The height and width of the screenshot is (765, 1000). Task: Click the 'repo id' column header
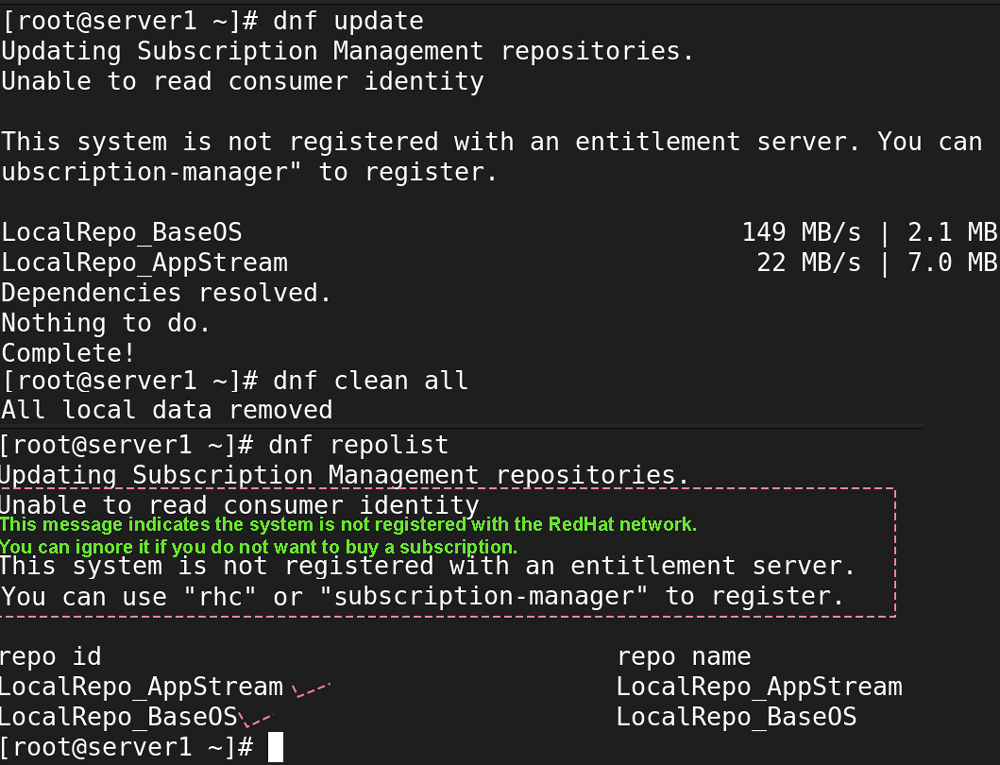tap(50, 656)
